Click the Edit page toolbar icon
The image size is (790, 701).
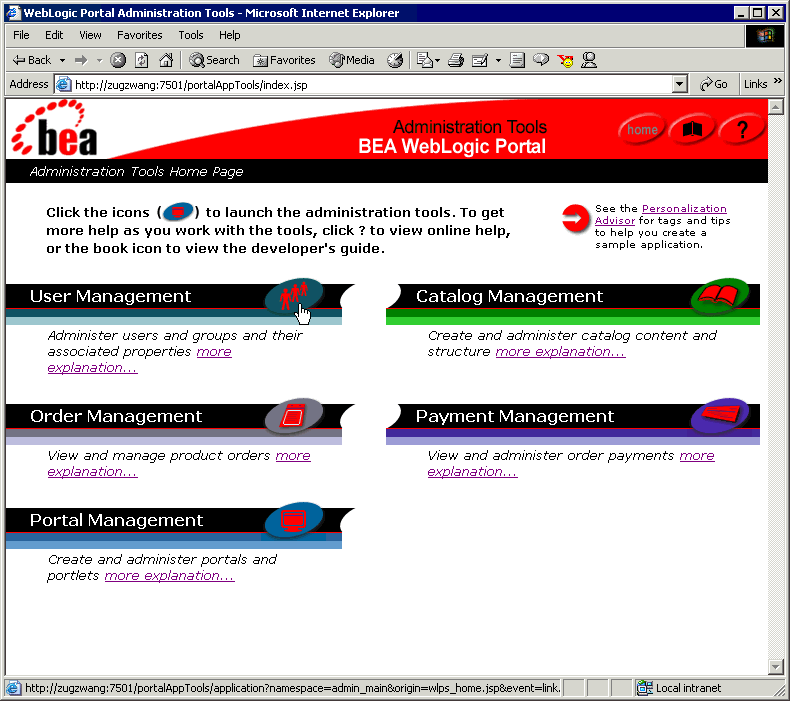480,60
